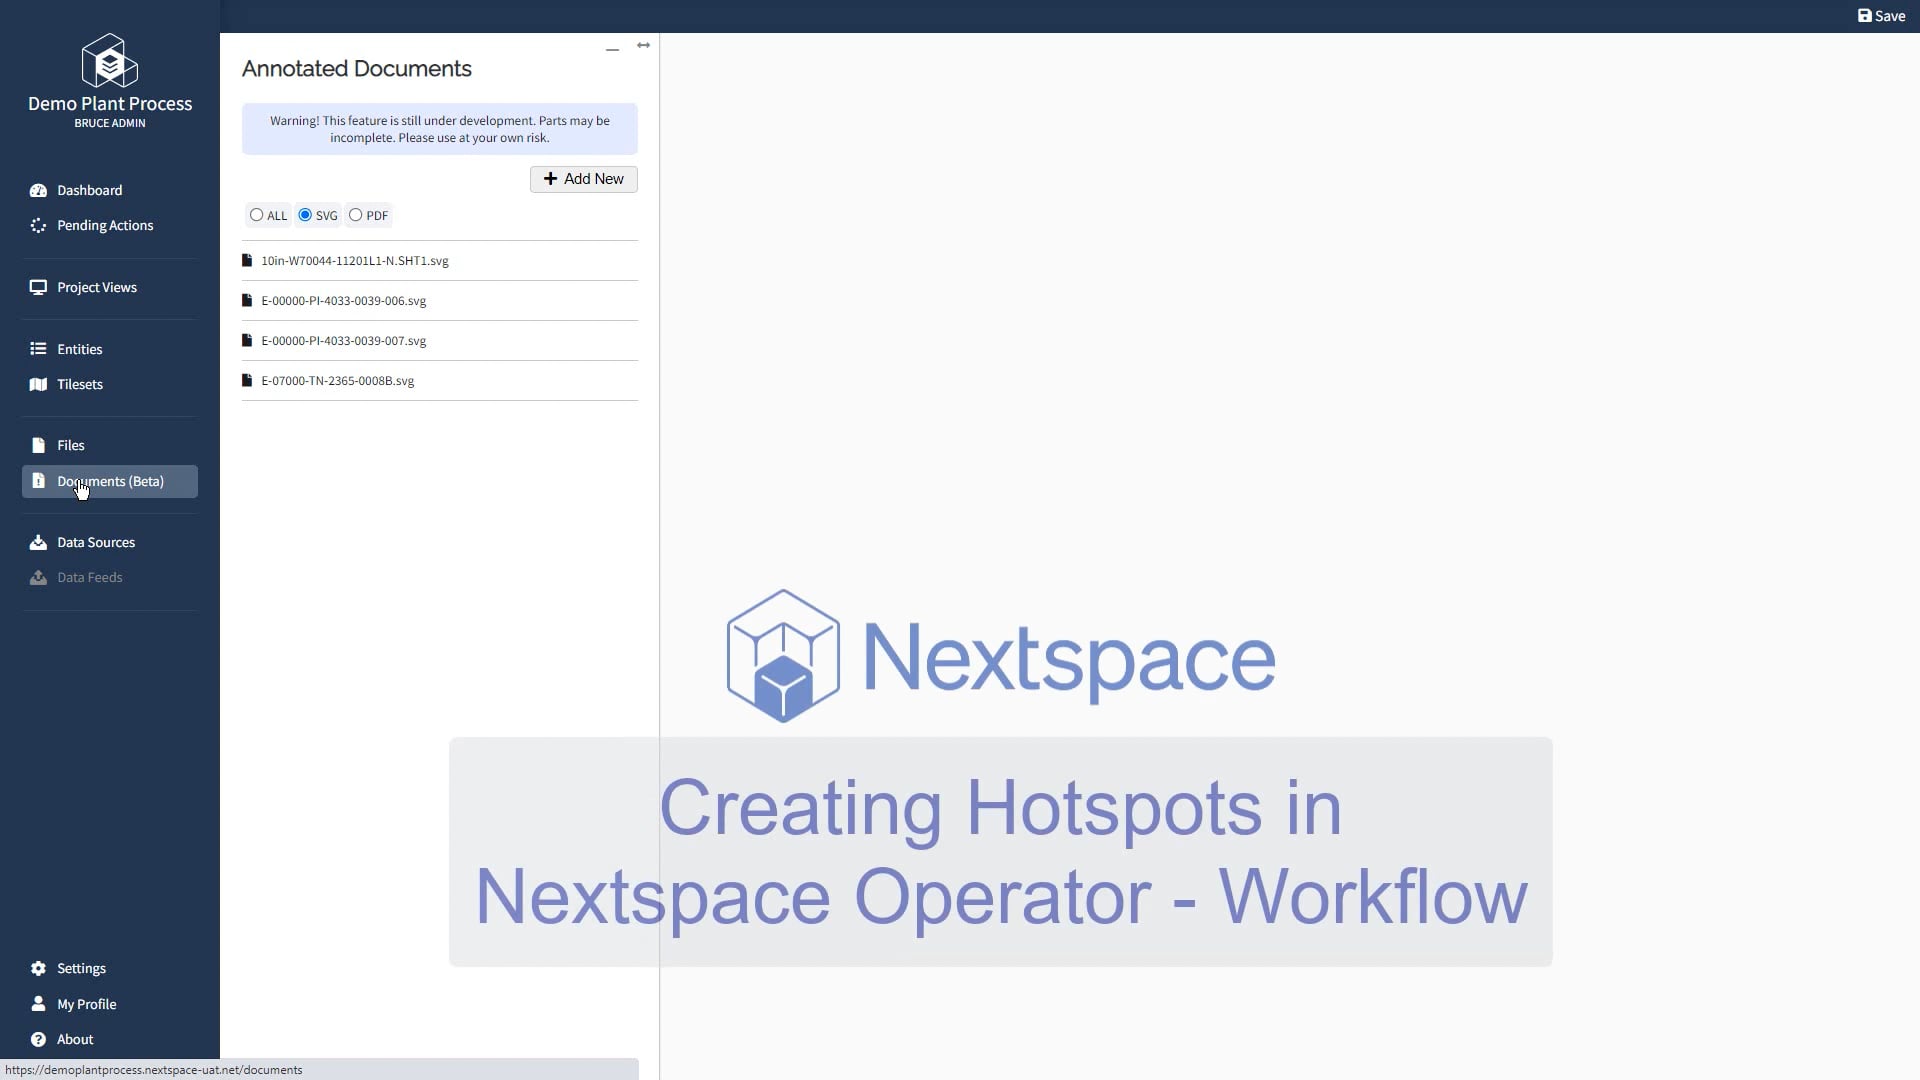Select the ALL filter radio button
Screen dimensions: 1920x1080
coord(256,215)
